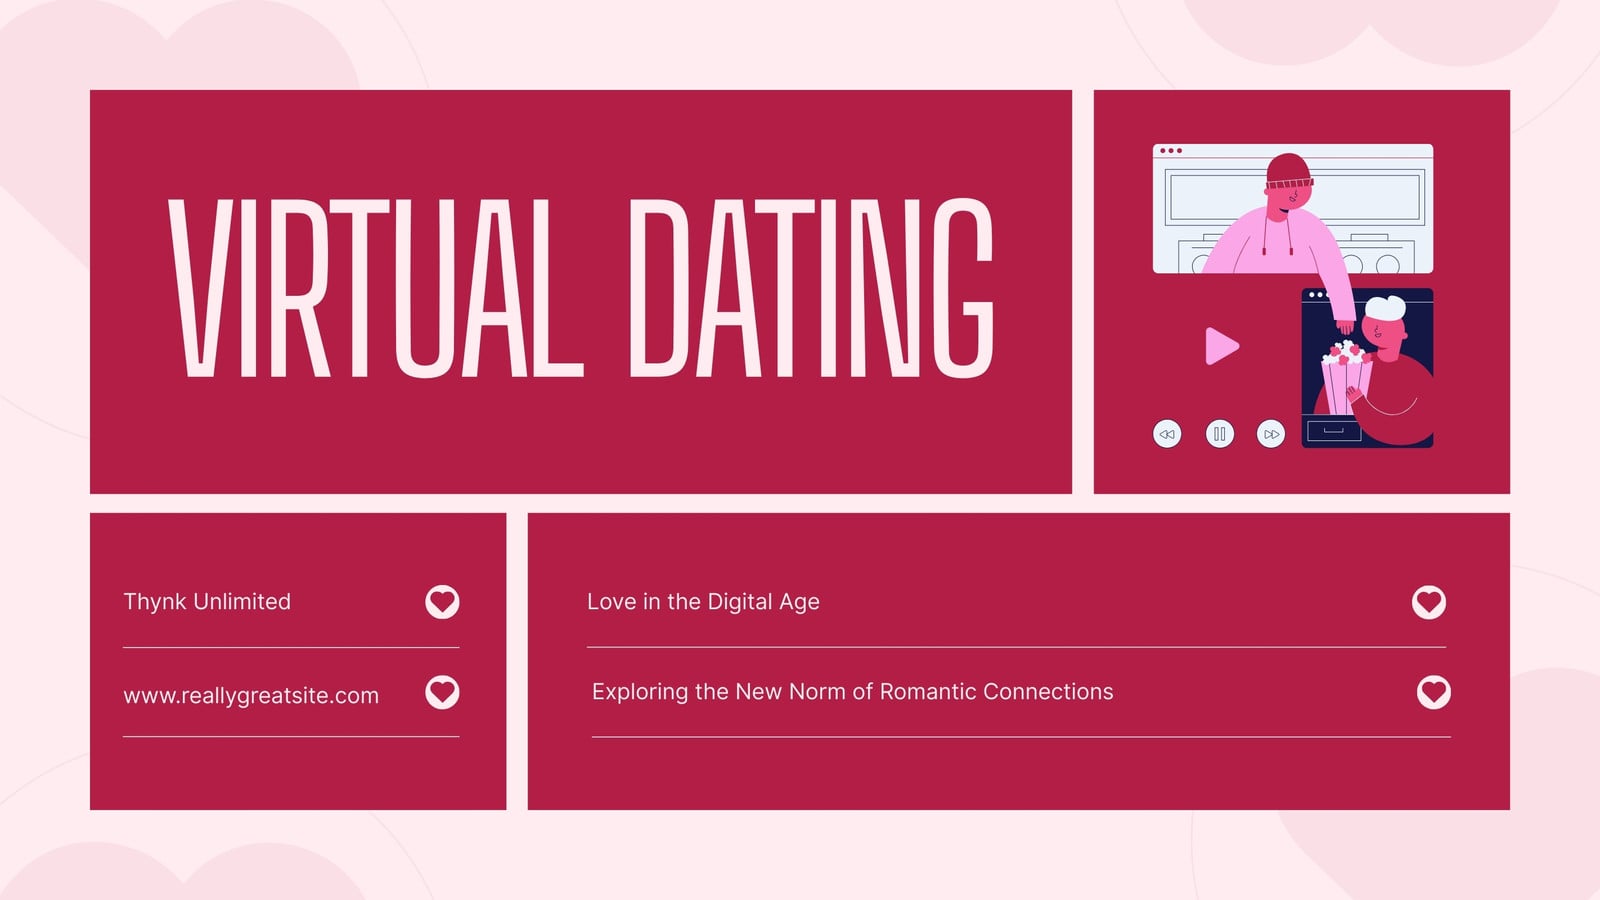Click the heart icon beside Love in the Digital Age
The height and width of the screenshot is (900, 1600).
point(1428,602)
